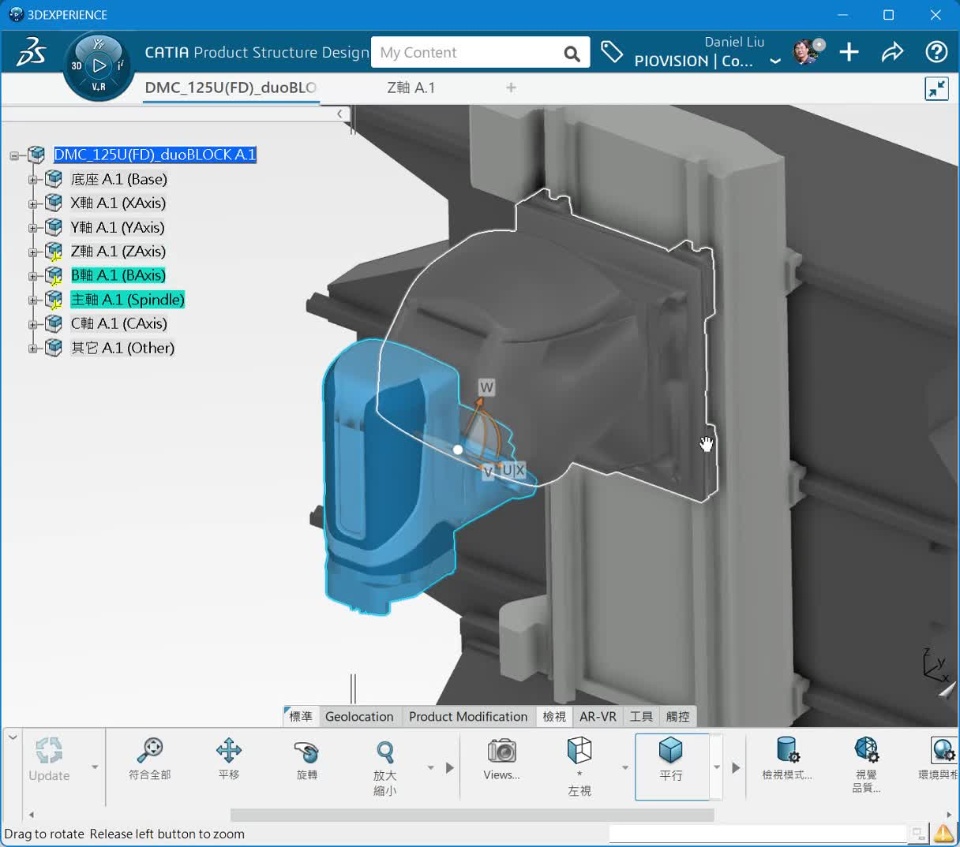This screenshot has width=960, height=847.
Task: Expand the B軸 A.1 (BAxis) node
Action: tap(32, 276)
